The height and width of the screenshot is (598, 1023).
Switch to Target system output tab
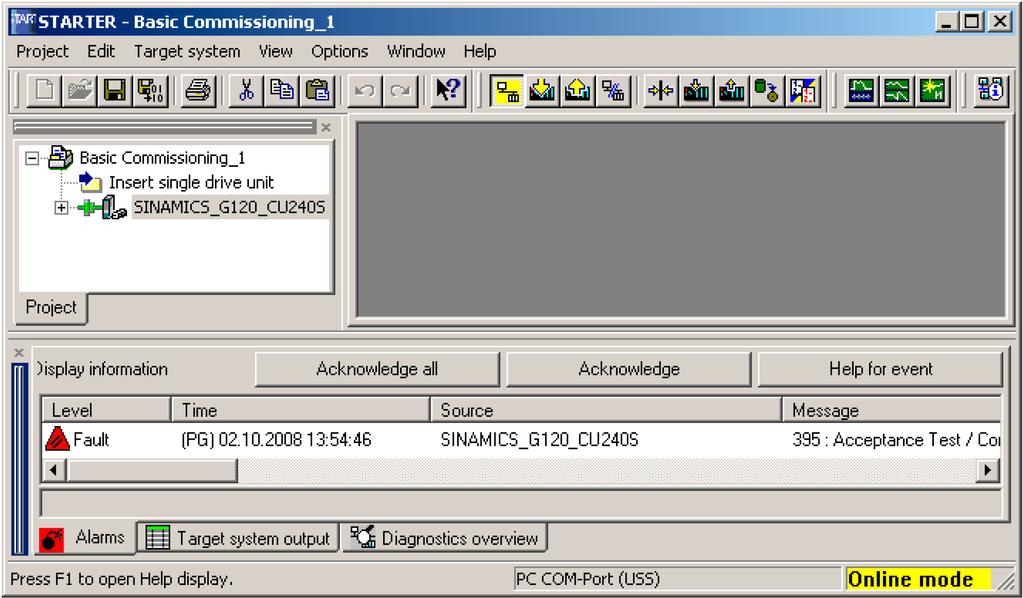[x=238, y=538]
